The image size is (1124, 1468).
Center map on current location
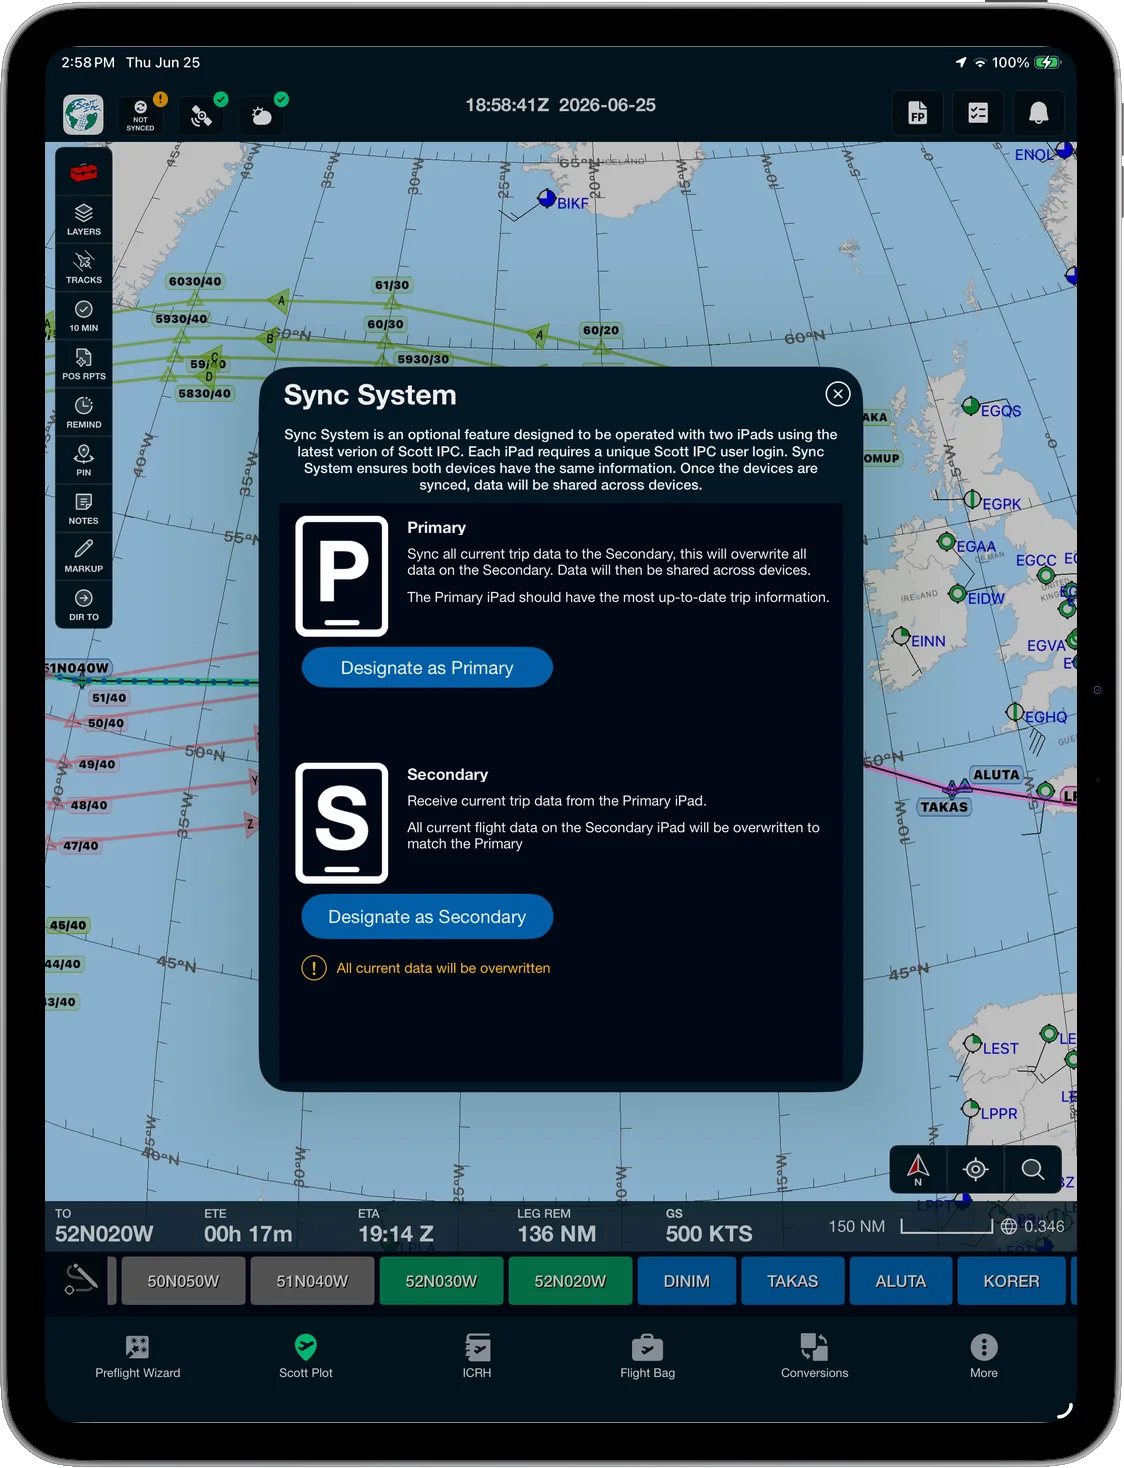point(976,1168)
